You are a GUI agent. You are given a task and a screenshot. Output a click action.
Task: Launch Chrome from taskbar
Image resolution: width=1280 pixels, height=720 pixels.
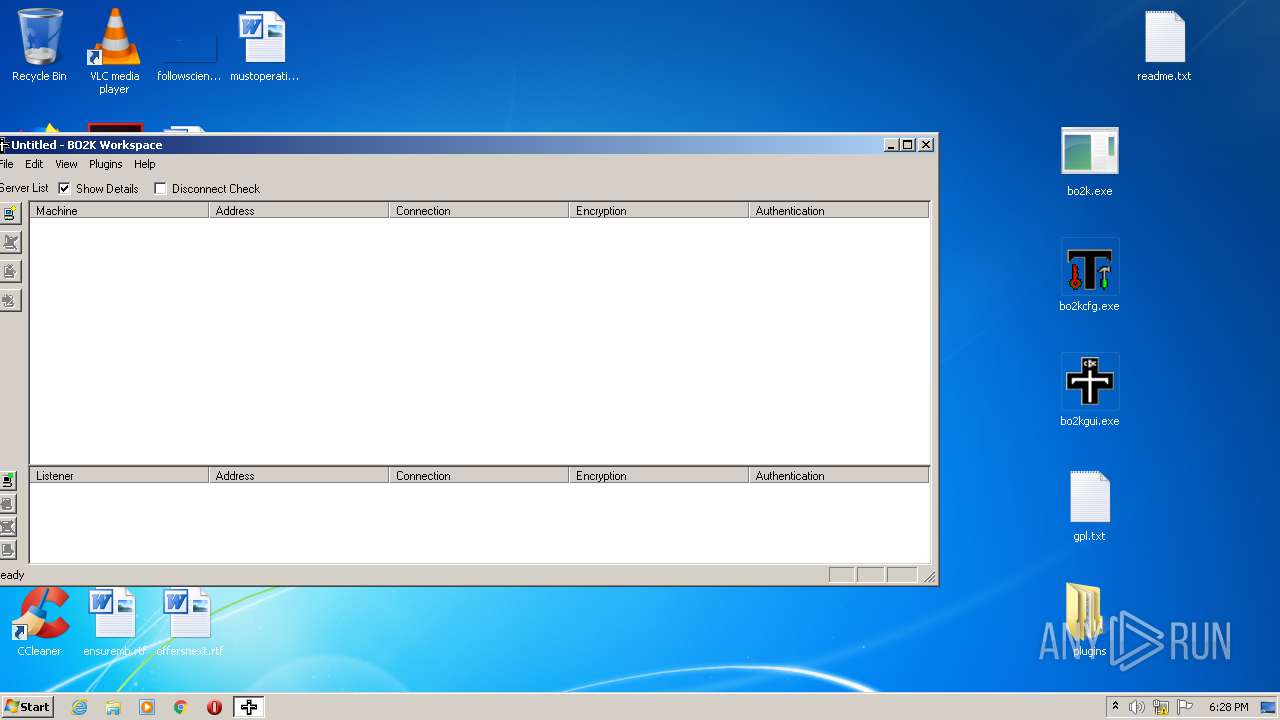(x=181, y=707)
